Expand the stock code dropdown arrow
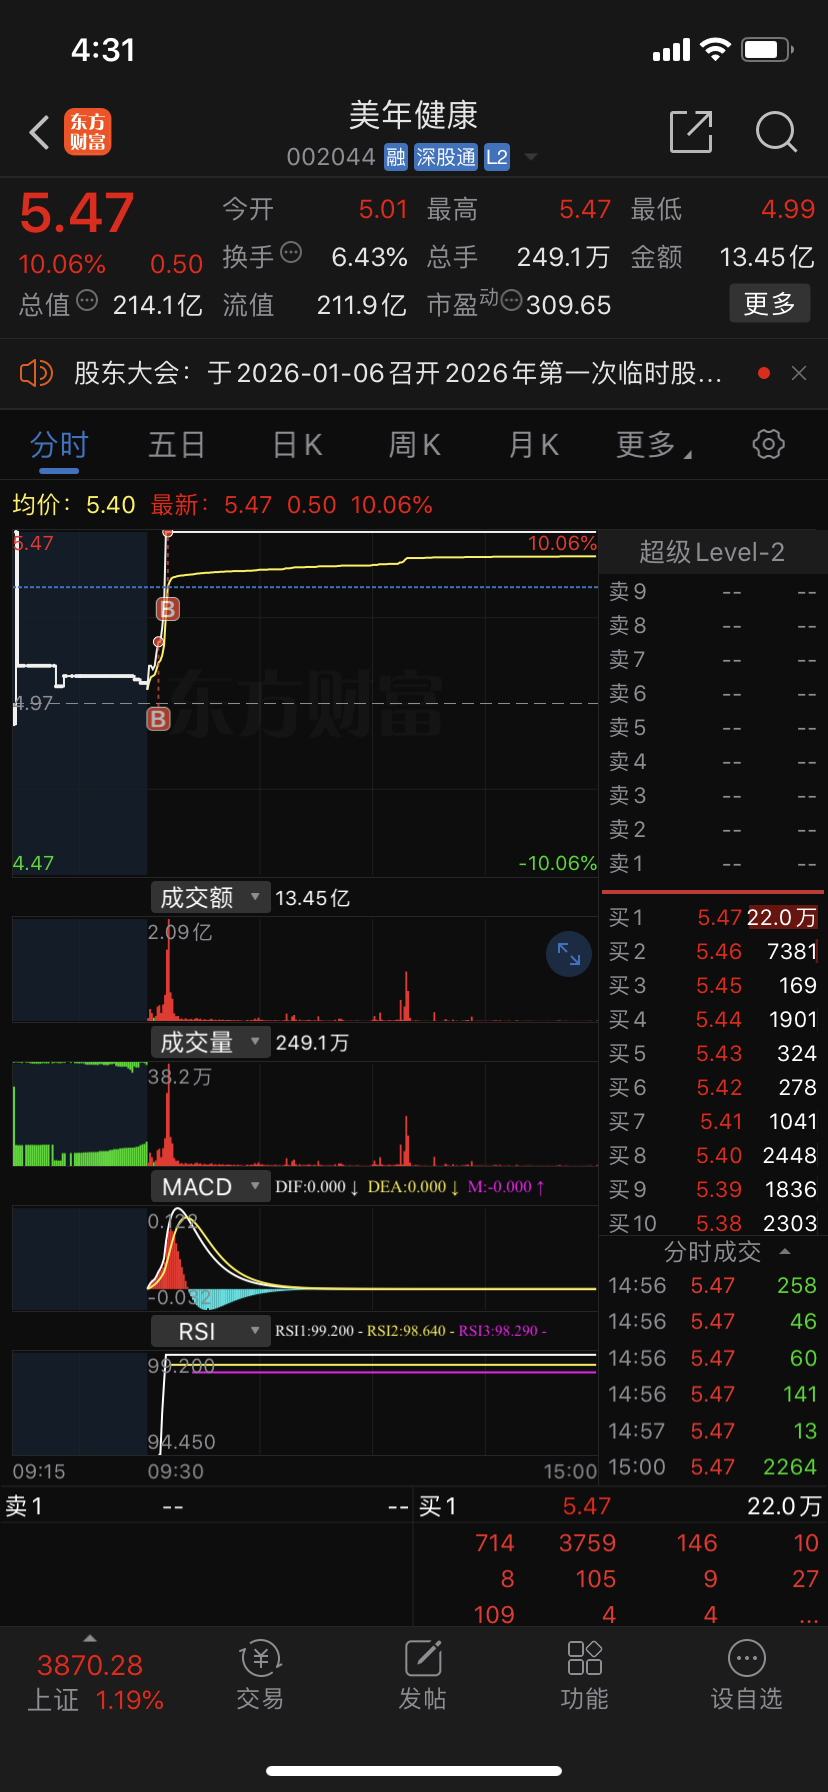828x1792 pixels. [x=531, y=157]
